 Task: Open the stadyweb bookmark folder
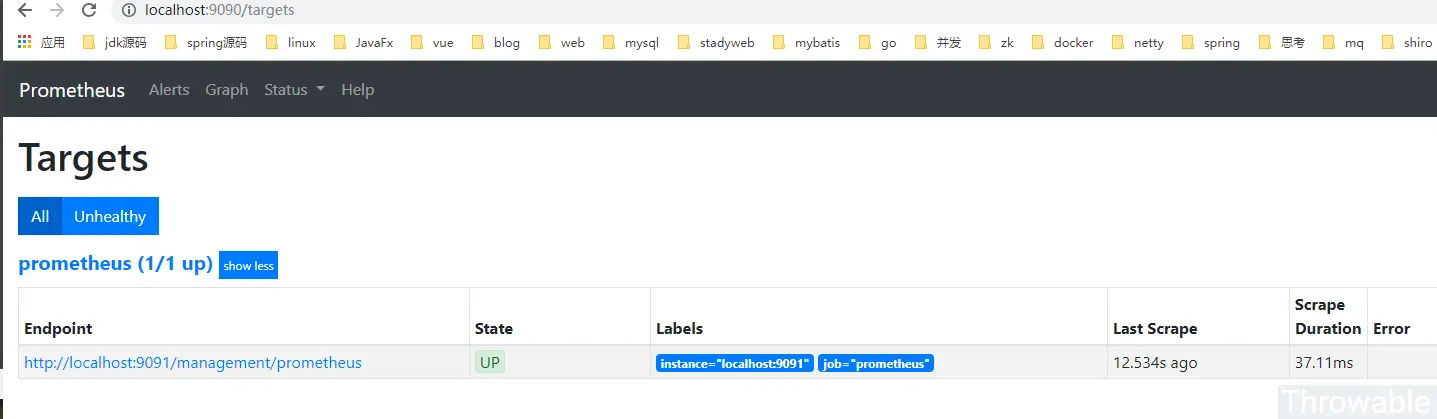[715, 42]
